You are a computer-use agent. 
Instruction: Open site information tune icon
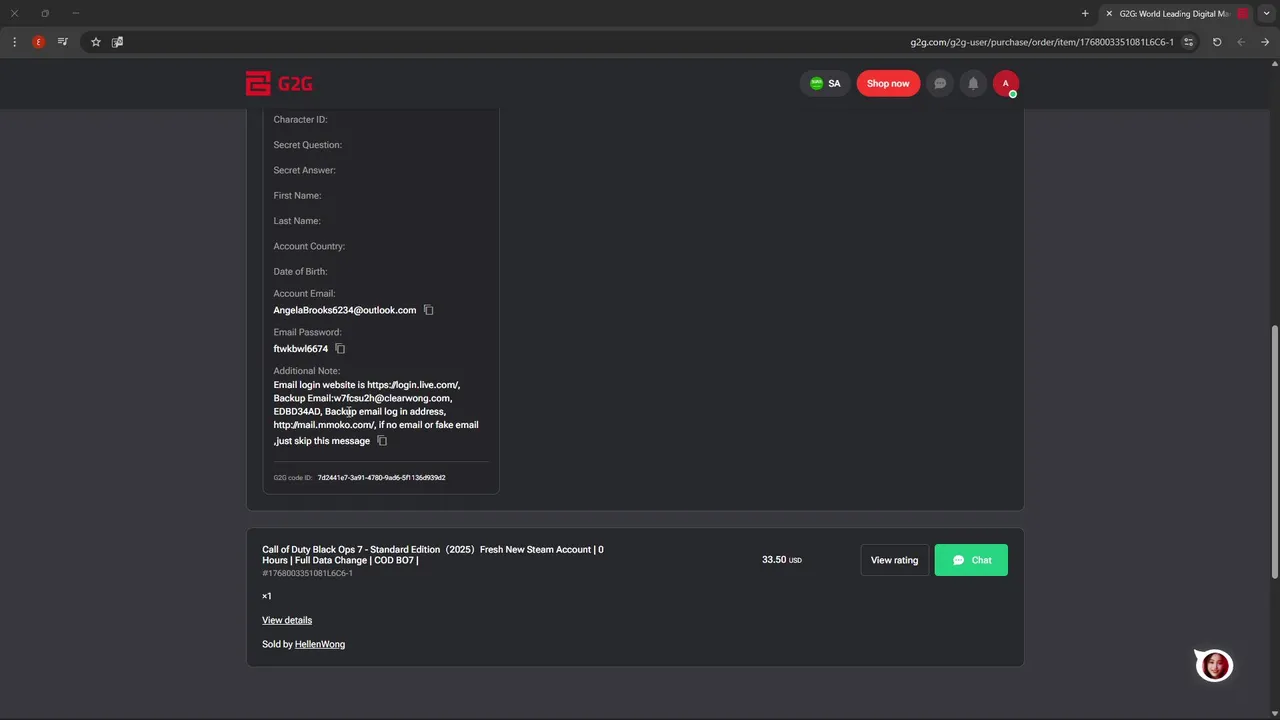(1188, 42)
